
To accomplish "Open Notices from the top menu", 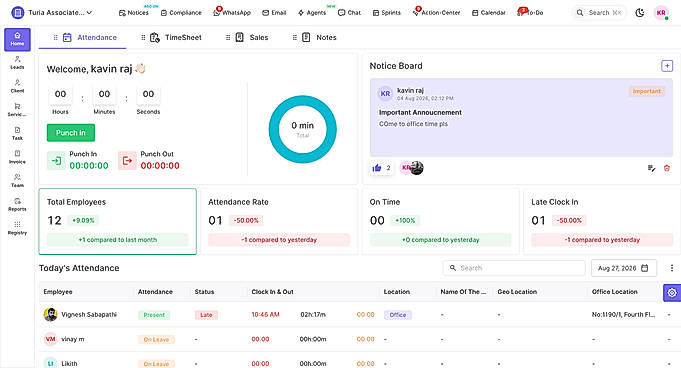I will point(134,13).
